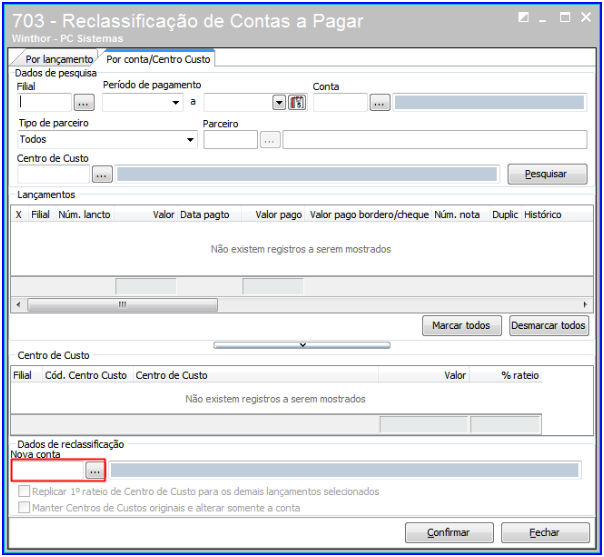Click the Duplic column header

(x=505, y=215)
